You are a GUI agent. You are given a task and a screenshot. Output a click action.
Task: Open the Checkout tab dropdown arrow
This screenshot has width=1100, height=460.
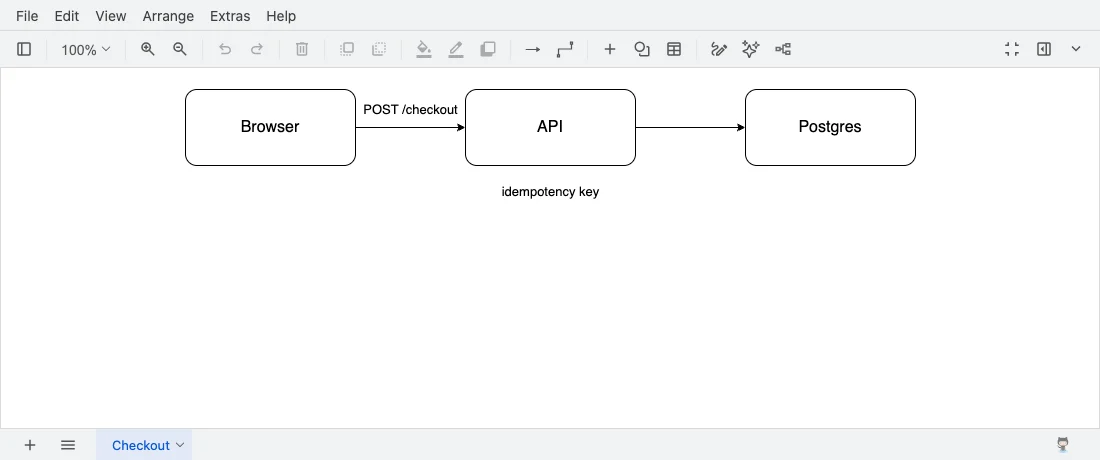click(180, 445)
